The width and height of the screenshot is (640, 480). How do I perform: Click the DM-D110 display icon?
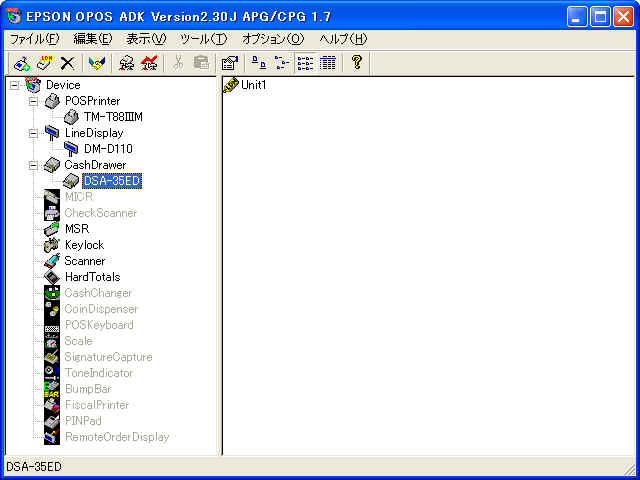(71, 149)
